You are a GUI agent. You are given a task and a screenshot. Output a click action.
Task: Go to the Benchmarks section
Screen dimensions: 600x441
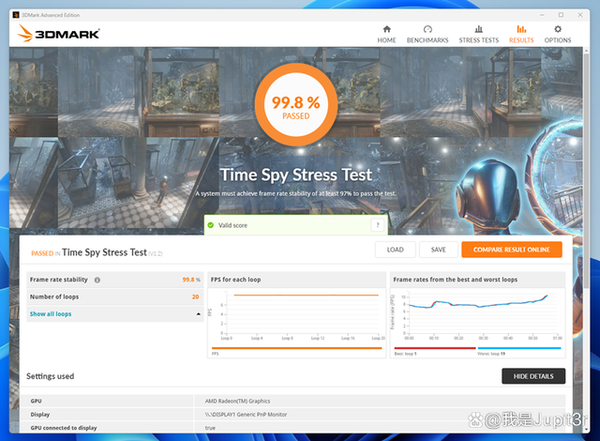[x=427, y=34]
